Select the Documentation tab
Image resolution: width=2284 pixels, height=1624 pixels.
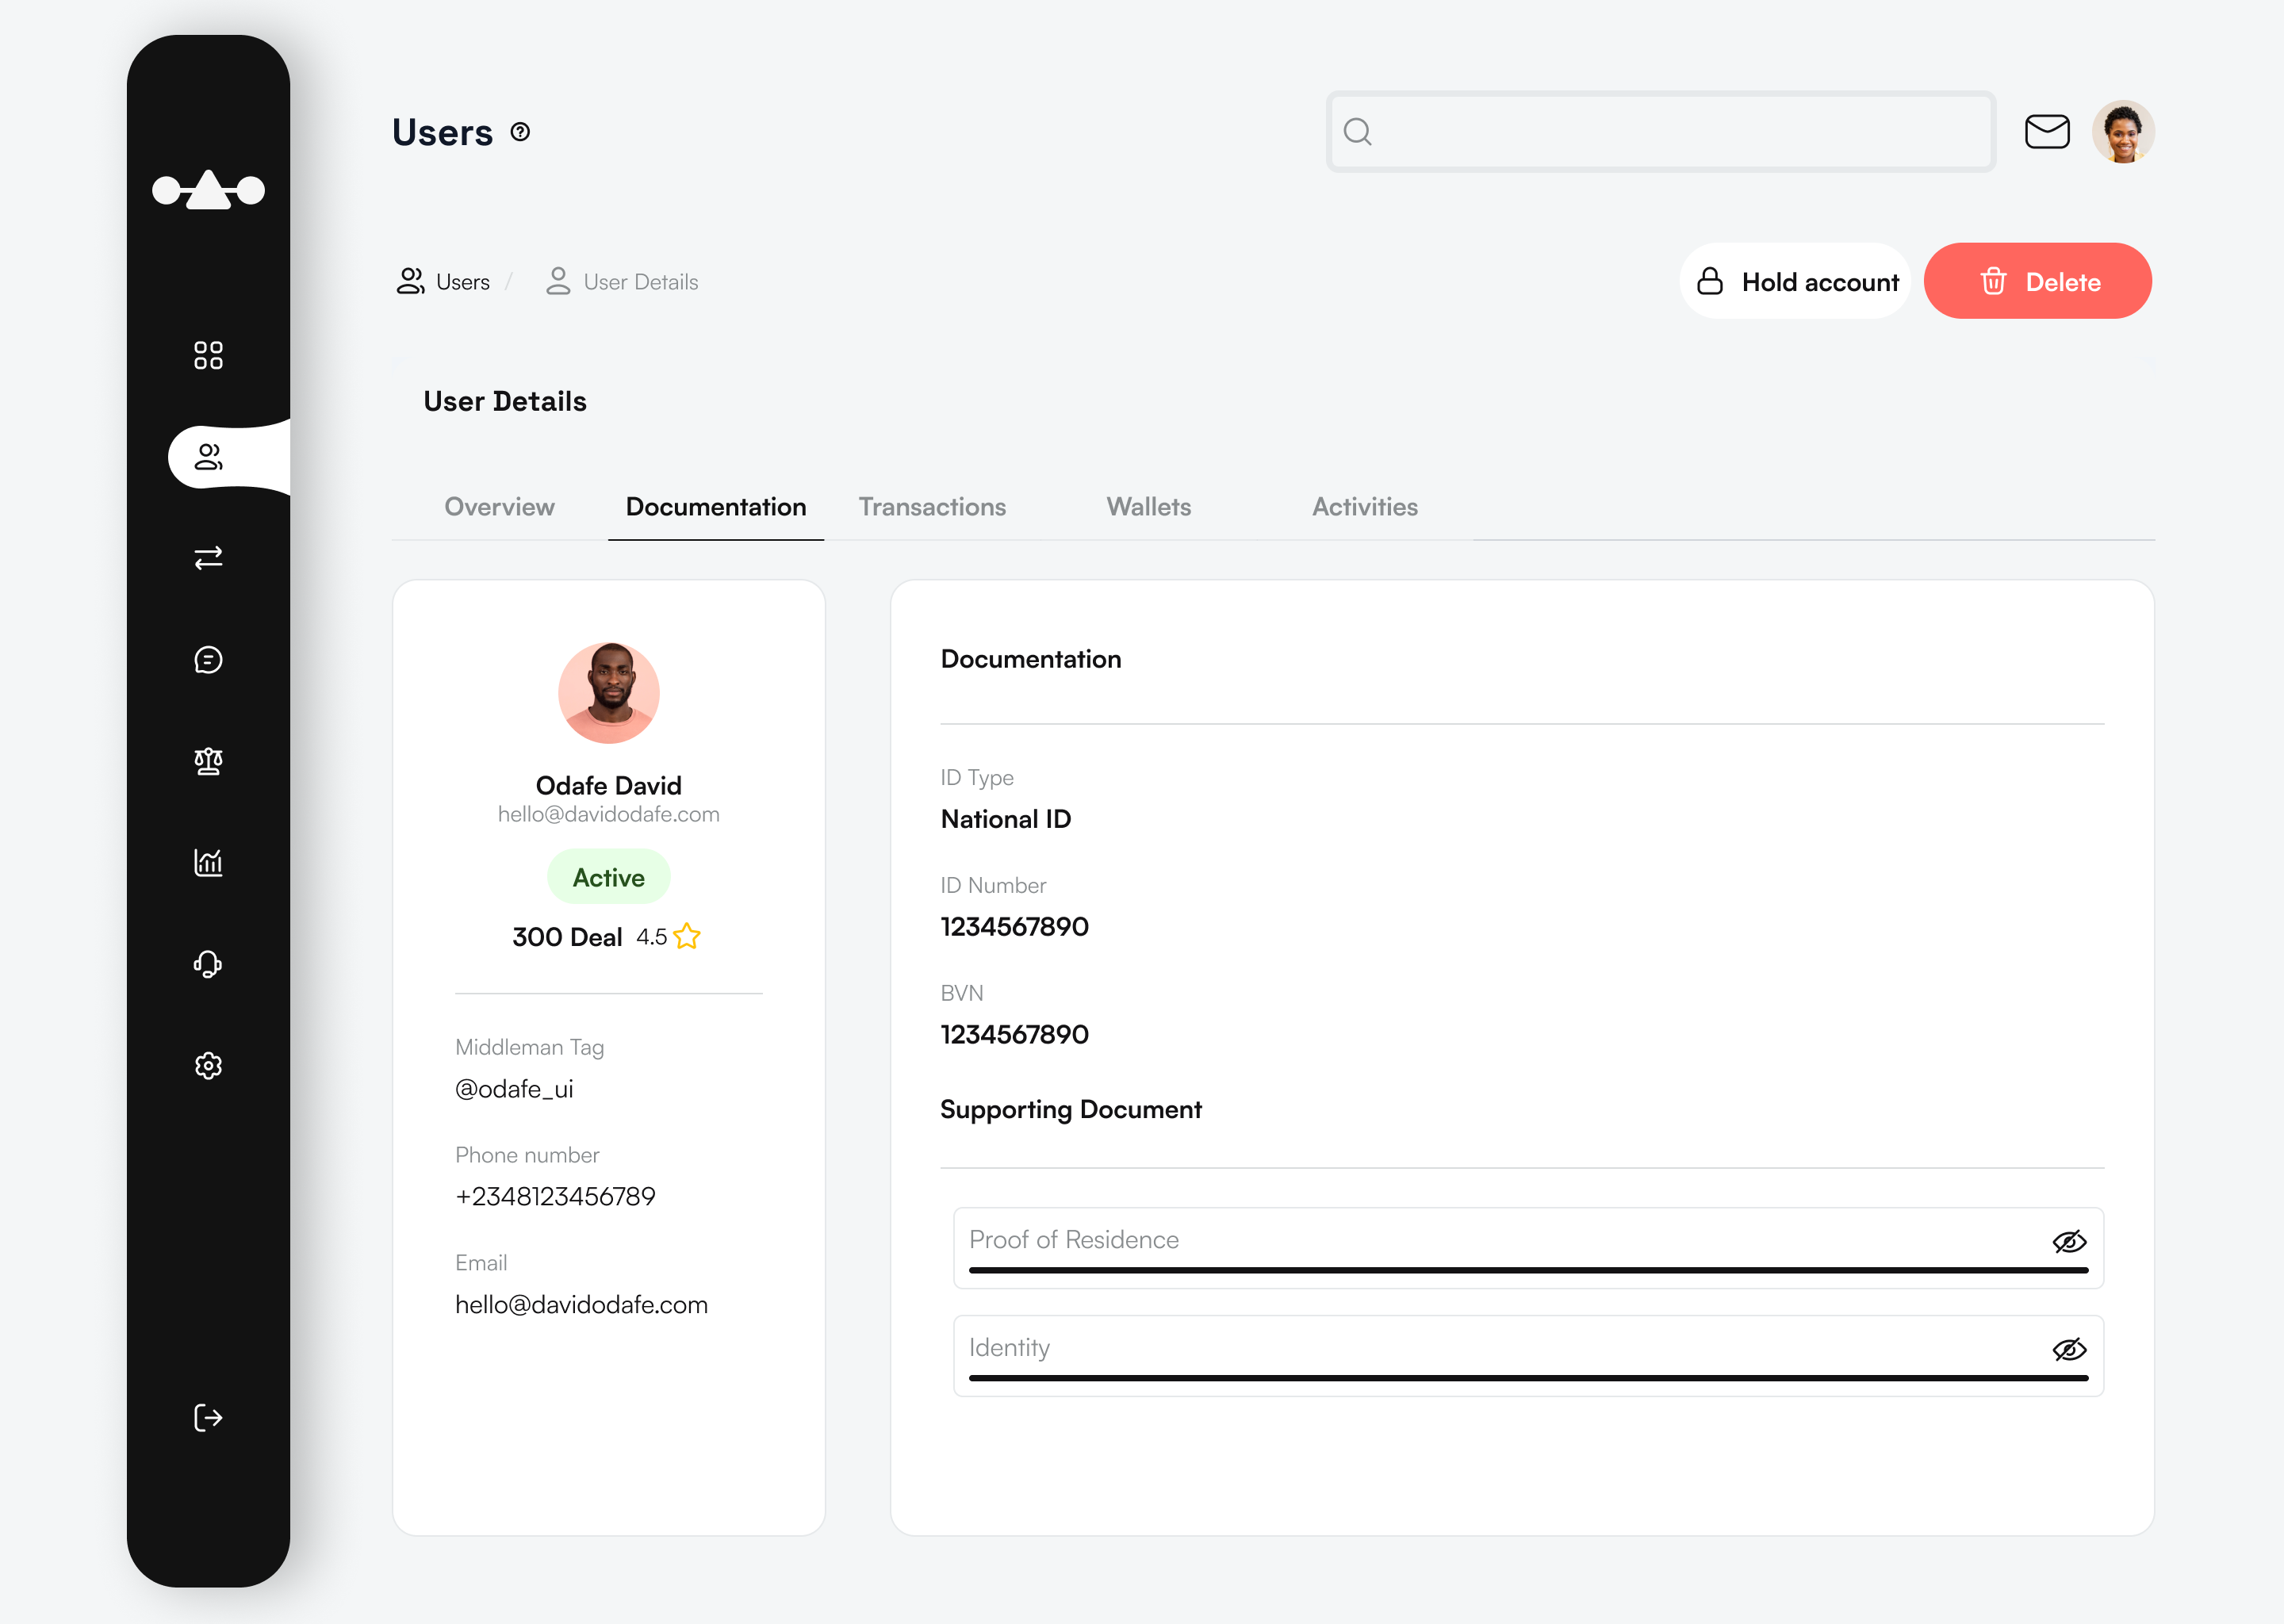[x=716, y=507]
